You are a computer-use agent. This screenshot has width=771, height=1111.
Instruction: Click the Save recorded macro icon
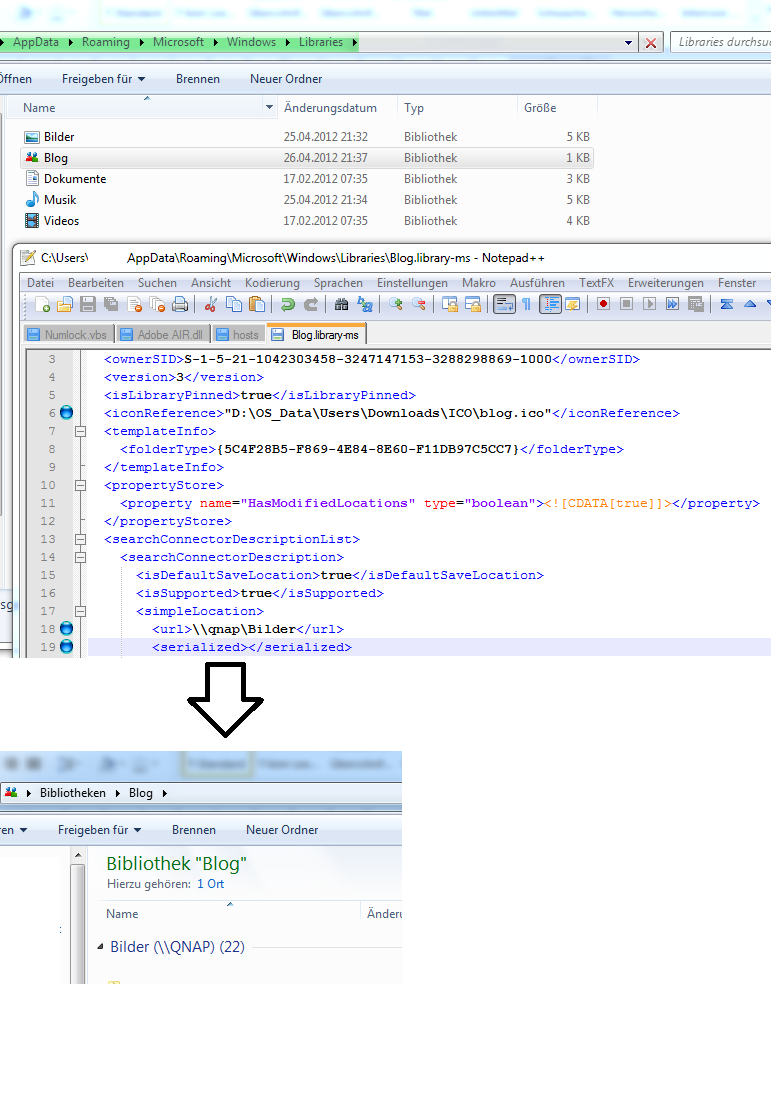[x=696, y=304]
